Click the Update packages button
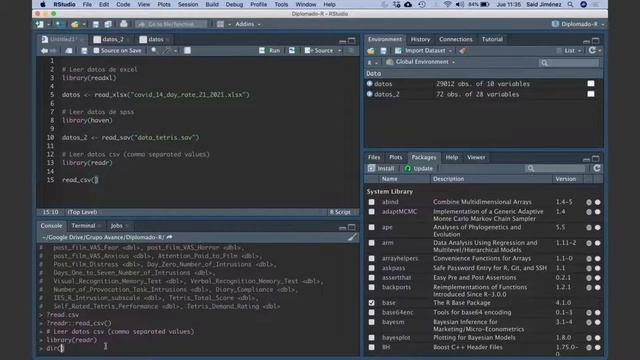The width and height of the screenshot is (640, 360). click(x=418, y=168)
